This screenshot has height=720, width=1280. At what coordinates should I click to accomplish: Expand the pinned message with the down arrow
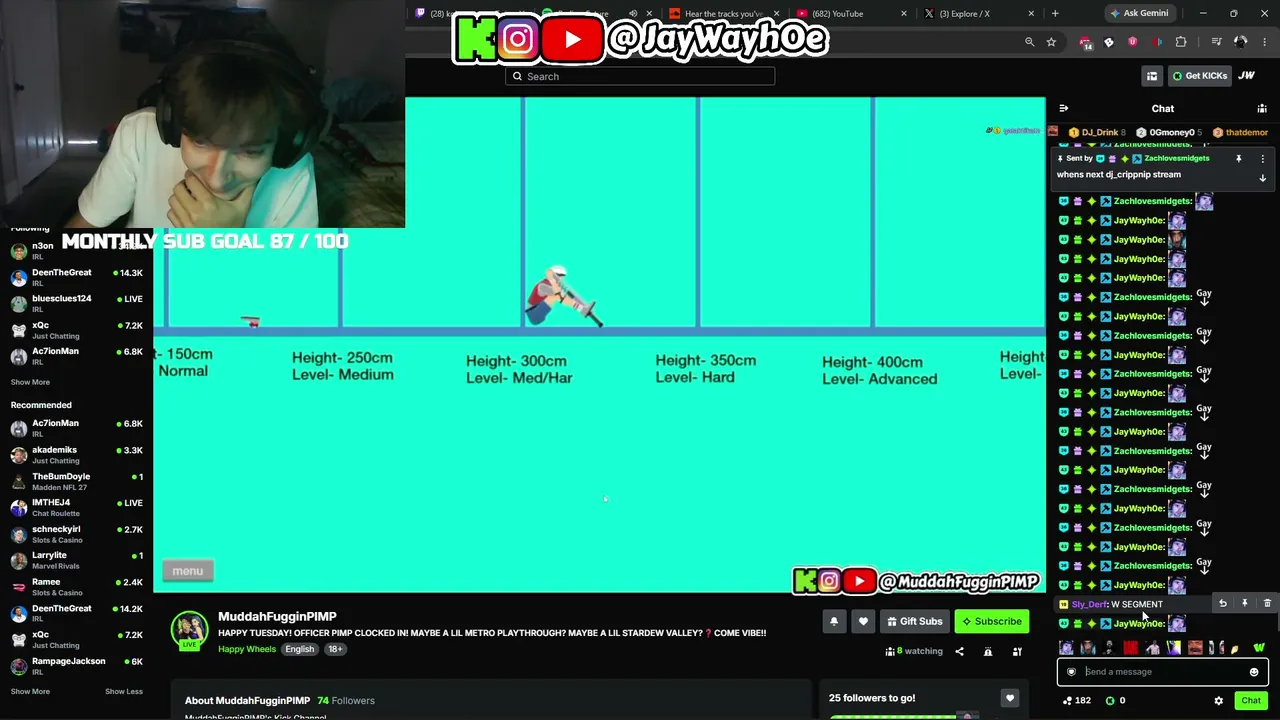1262,178
